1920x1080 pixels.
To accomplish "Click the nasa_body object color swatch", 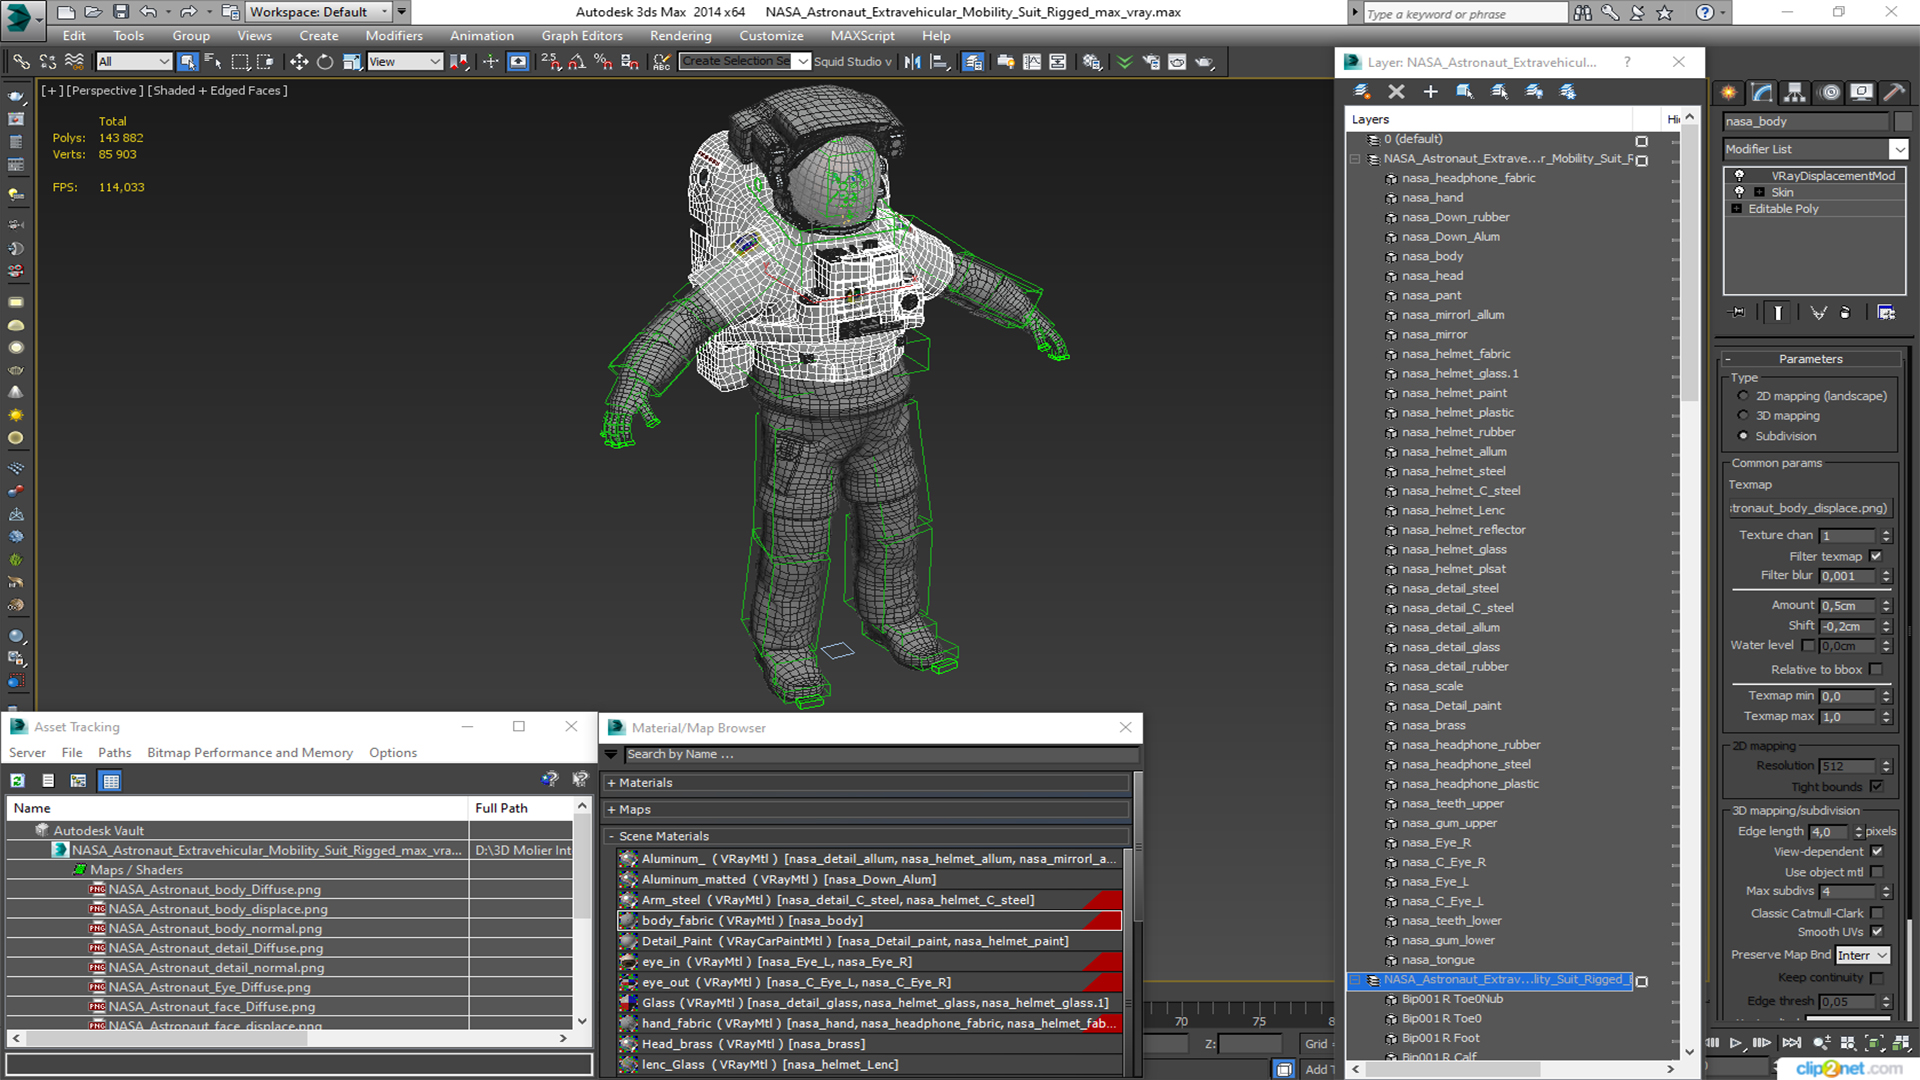I will click(1902, 121).
